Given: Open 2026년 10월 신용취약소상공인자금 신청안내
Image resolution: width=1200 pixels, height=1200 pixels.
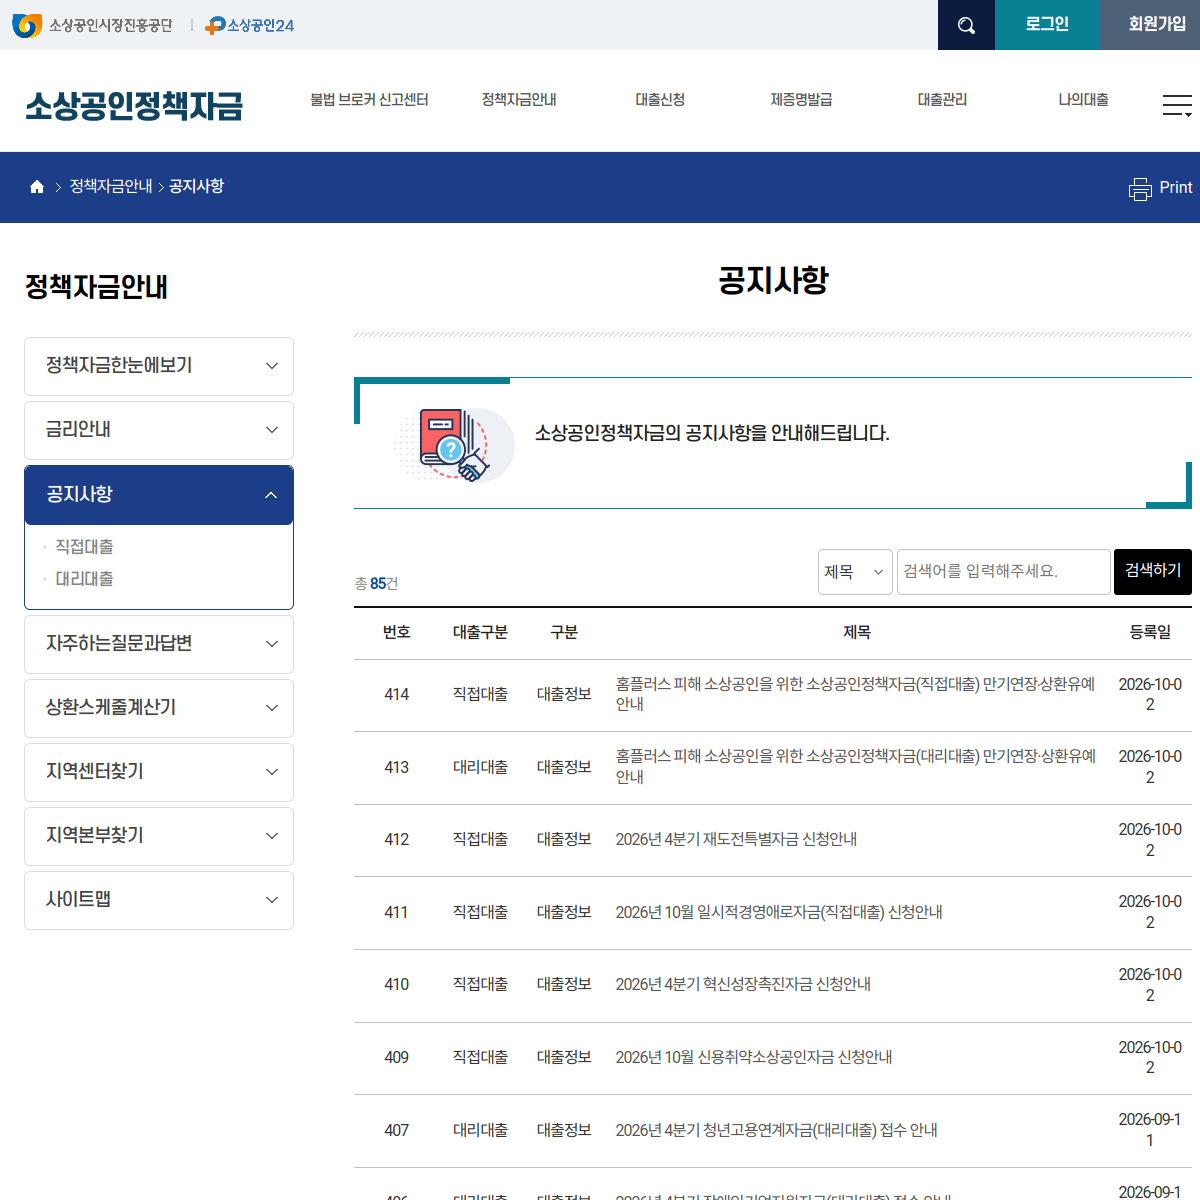Looking at the screenshot, I should (x=754, y=1058).
